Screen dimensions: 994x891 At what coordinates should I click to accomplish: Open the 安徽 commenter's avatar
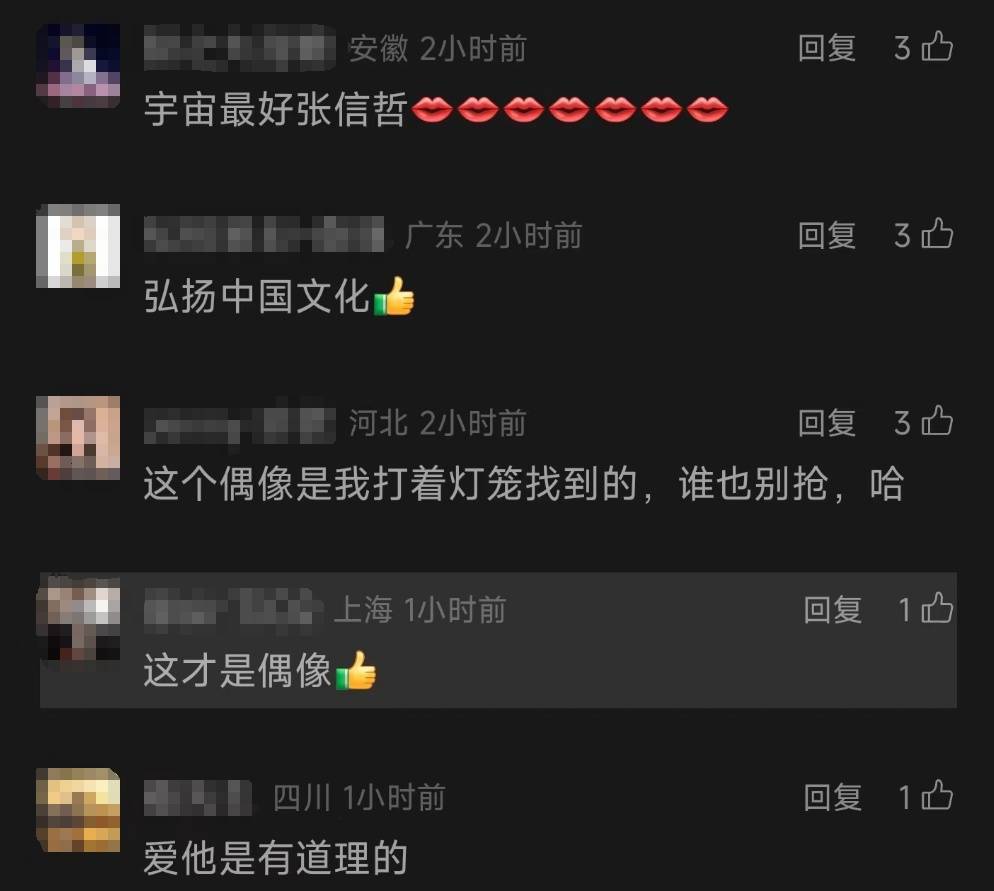tap(78, 66)
